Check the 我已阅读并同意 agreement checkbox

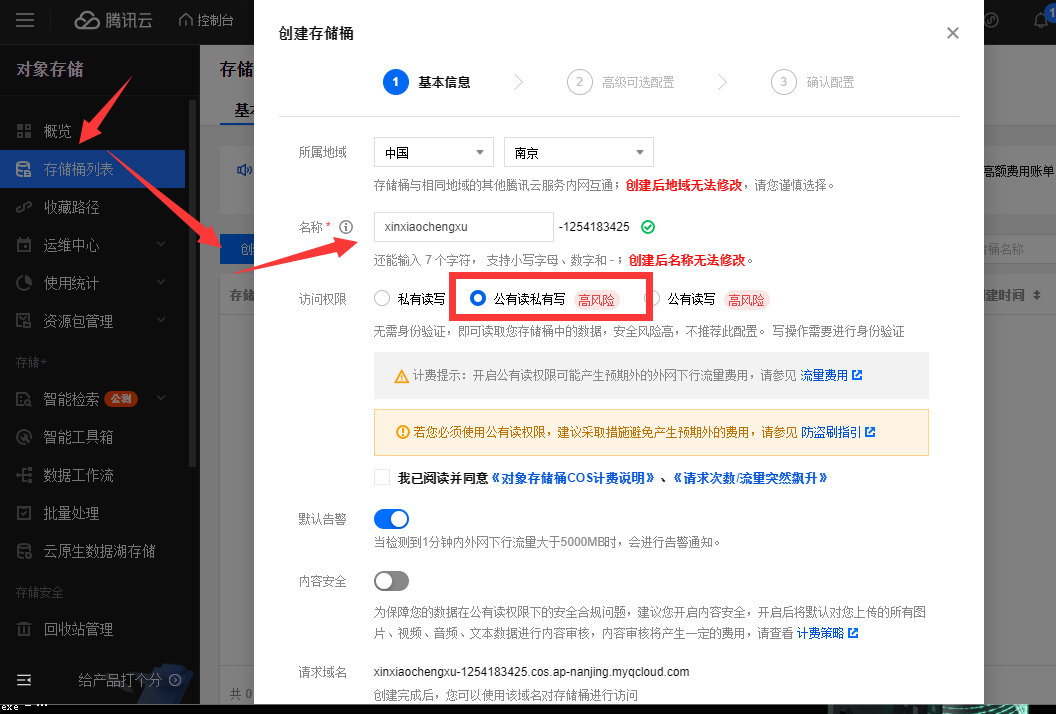[382, 478]
